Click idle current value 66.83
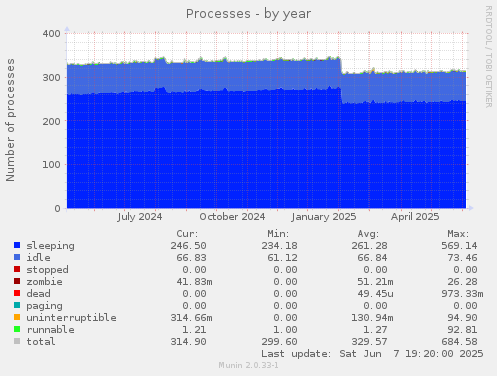497x376 pixels. click(191, 258)
